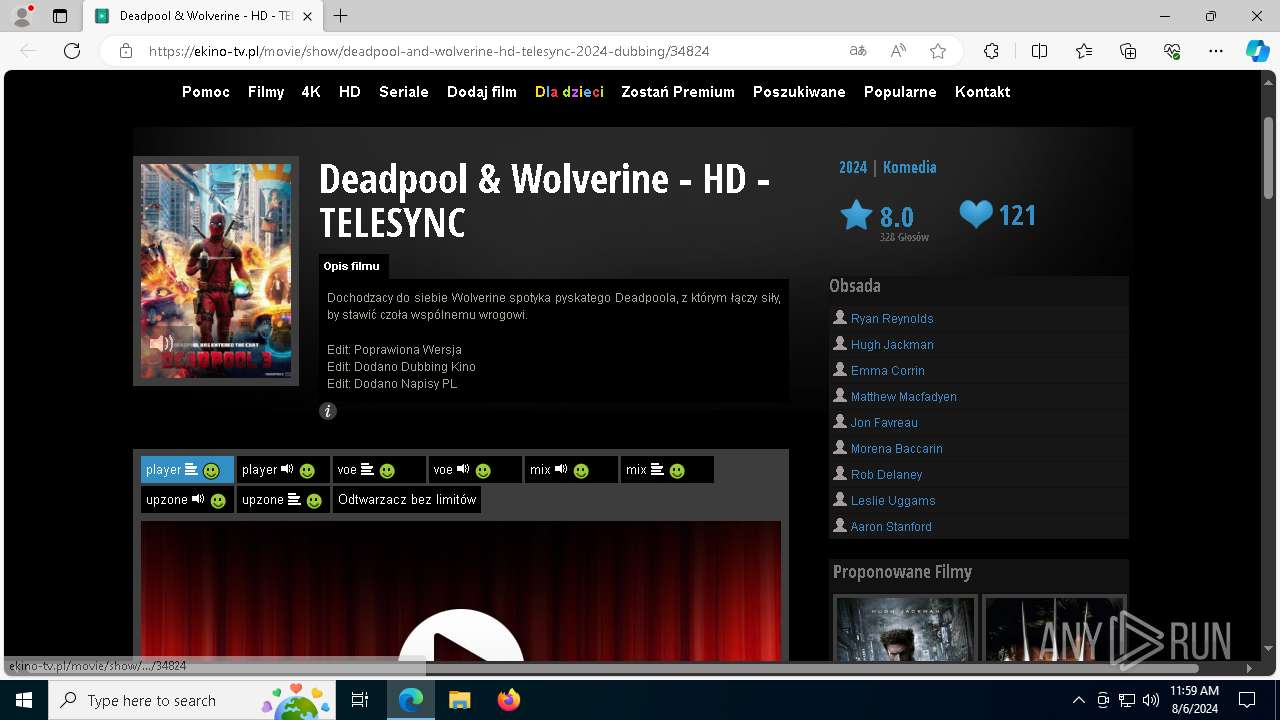
Task: Click the browser address bar URL
Action: (x=429, y=51)
